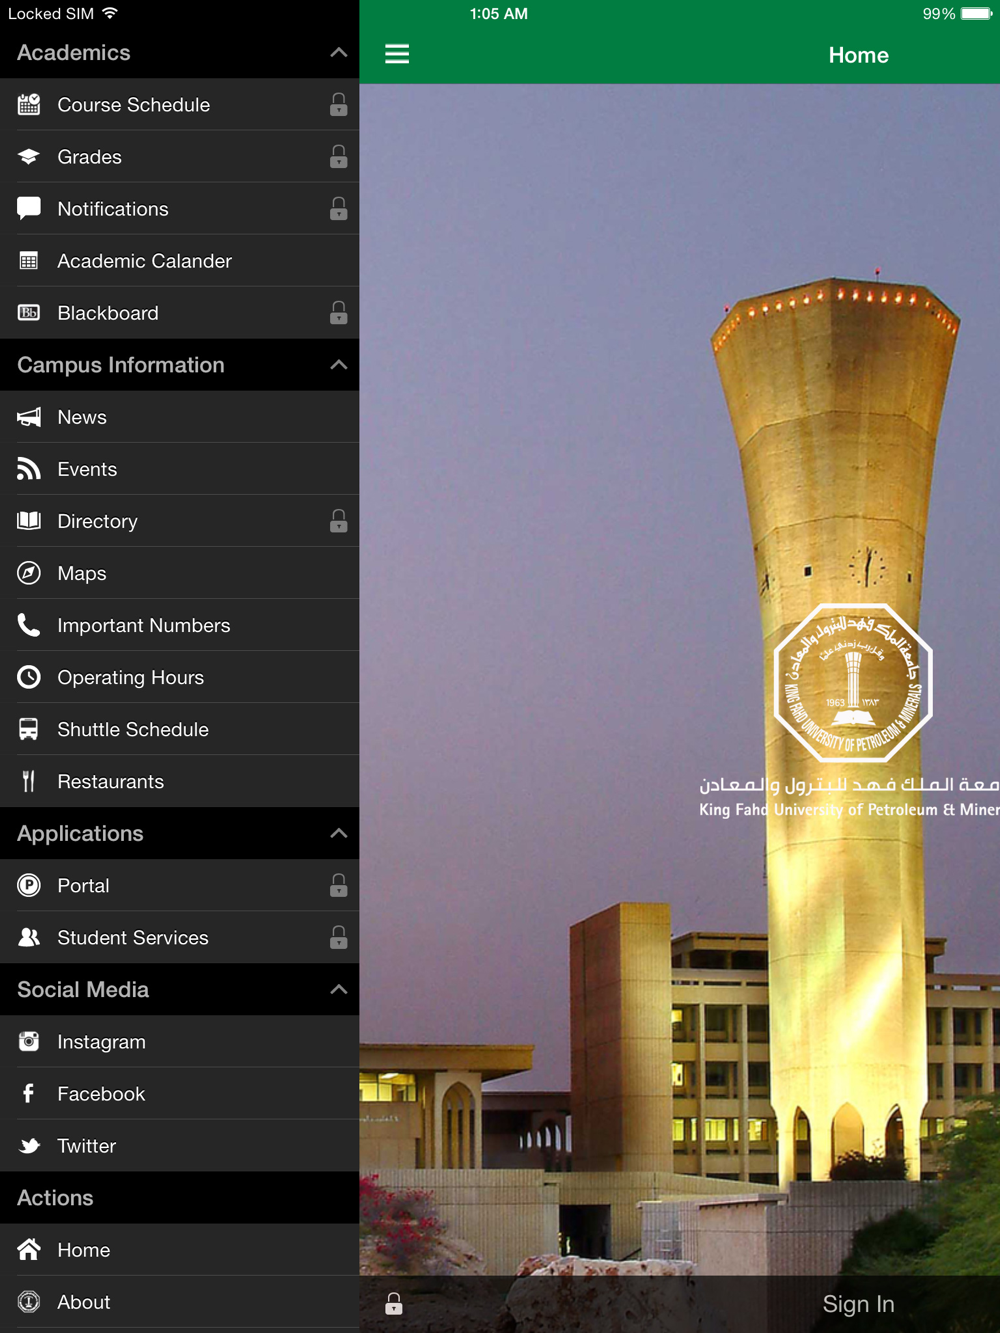
Task: Tap the Maps compass icon
Action: [x=29, y=573]
